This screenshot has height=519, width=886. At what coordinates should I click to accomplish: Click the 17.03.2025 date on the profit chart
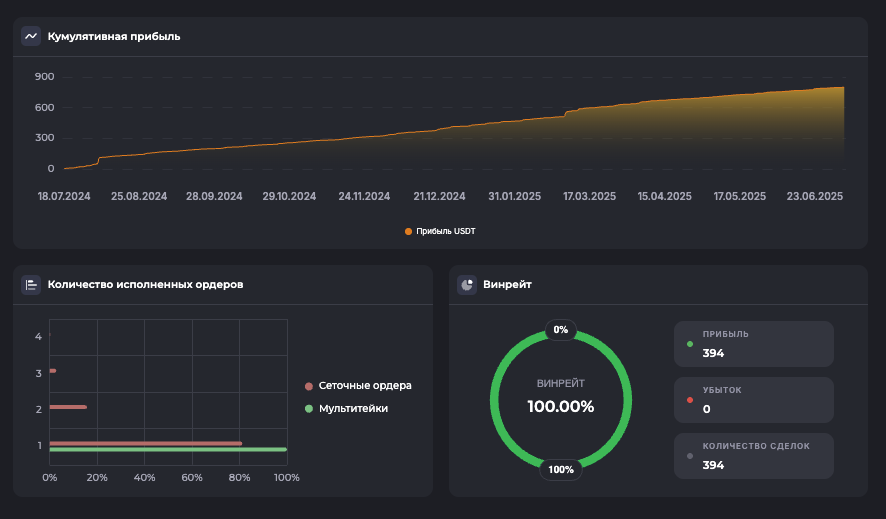[588, 197]
